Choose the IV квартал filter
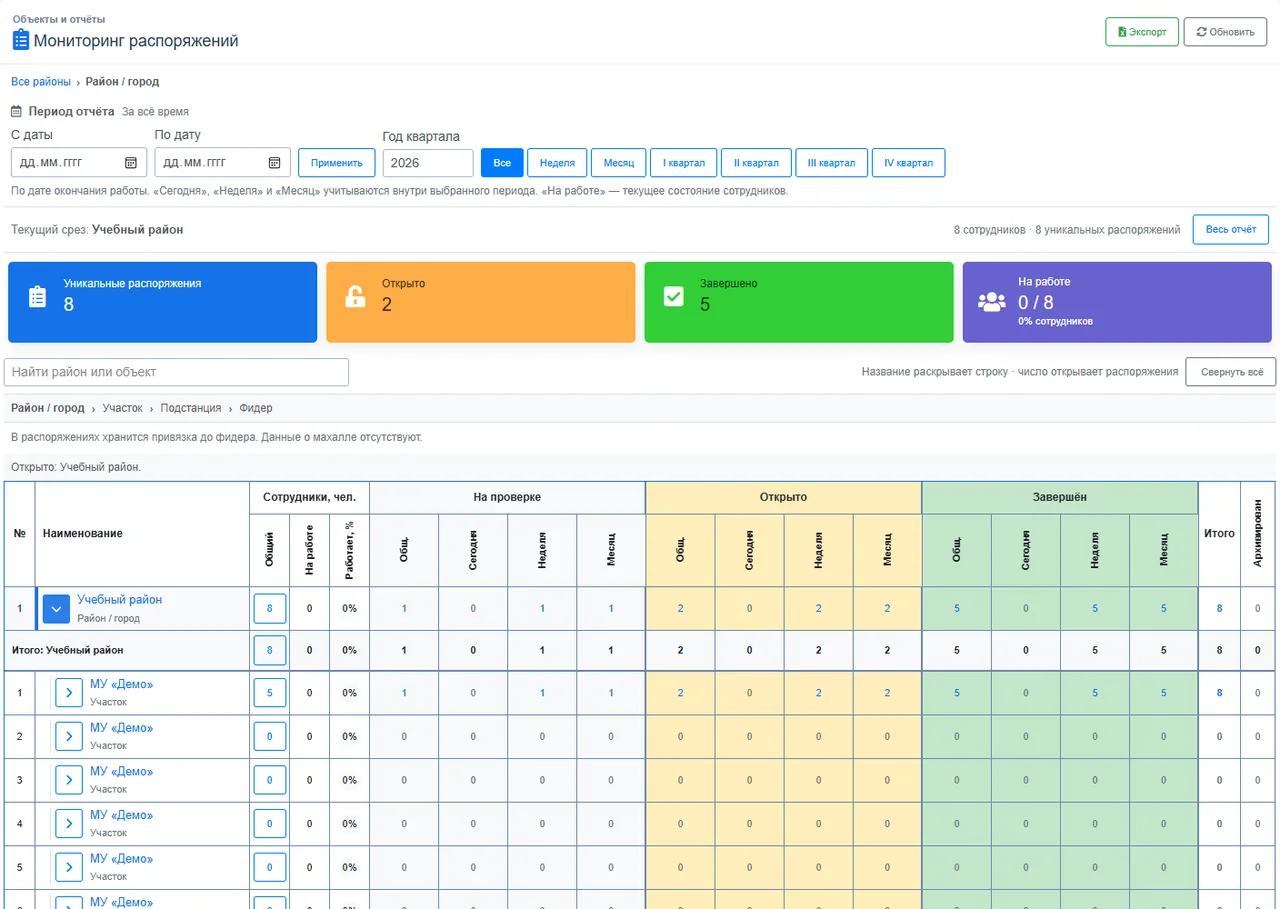1280x909 pixels. (x=908, y=163)
